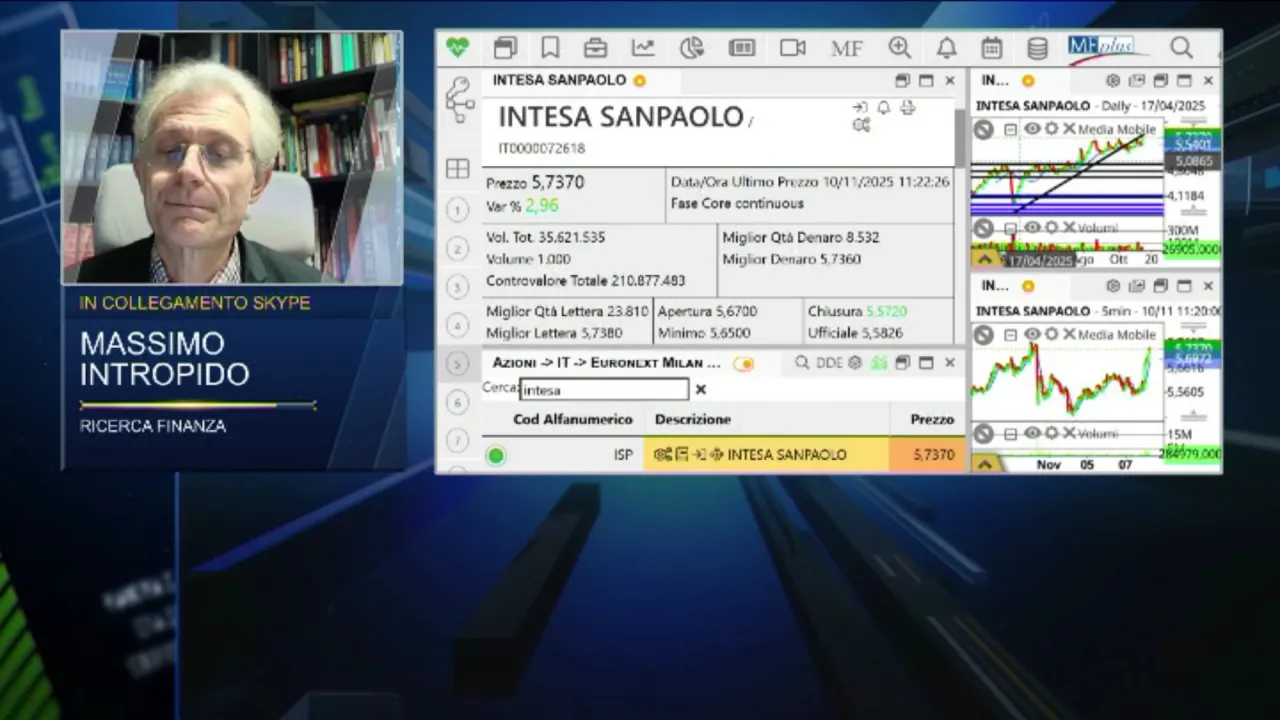Click the magnifier plus zoom icon
Image resolution: width=1280 pixels, height=720 pixels.
tap(900, 47)
